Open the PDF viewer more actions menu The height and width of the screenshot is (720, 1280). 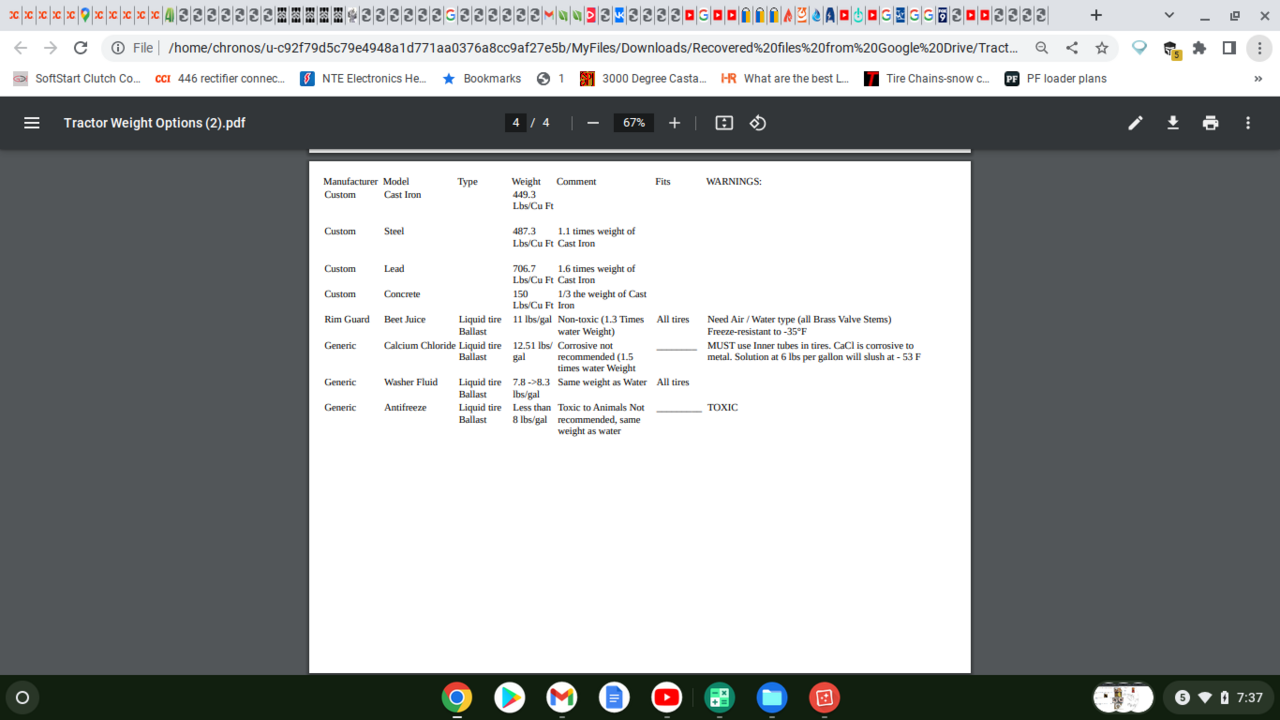pos(1248,123)
